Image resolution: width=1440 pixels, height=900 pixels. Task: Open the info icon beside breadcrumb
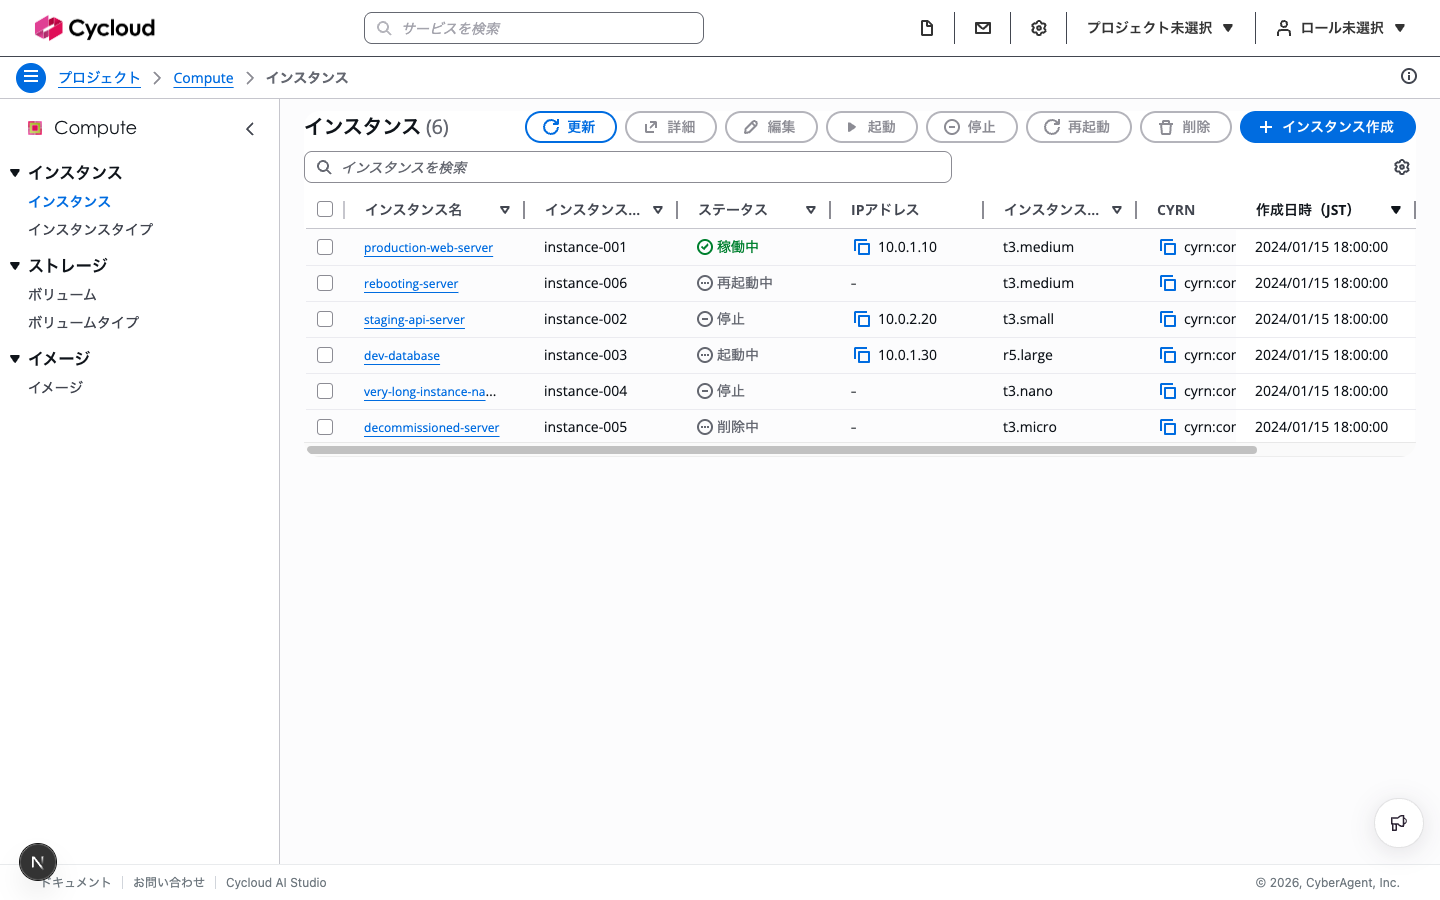tap(1409, 76)
